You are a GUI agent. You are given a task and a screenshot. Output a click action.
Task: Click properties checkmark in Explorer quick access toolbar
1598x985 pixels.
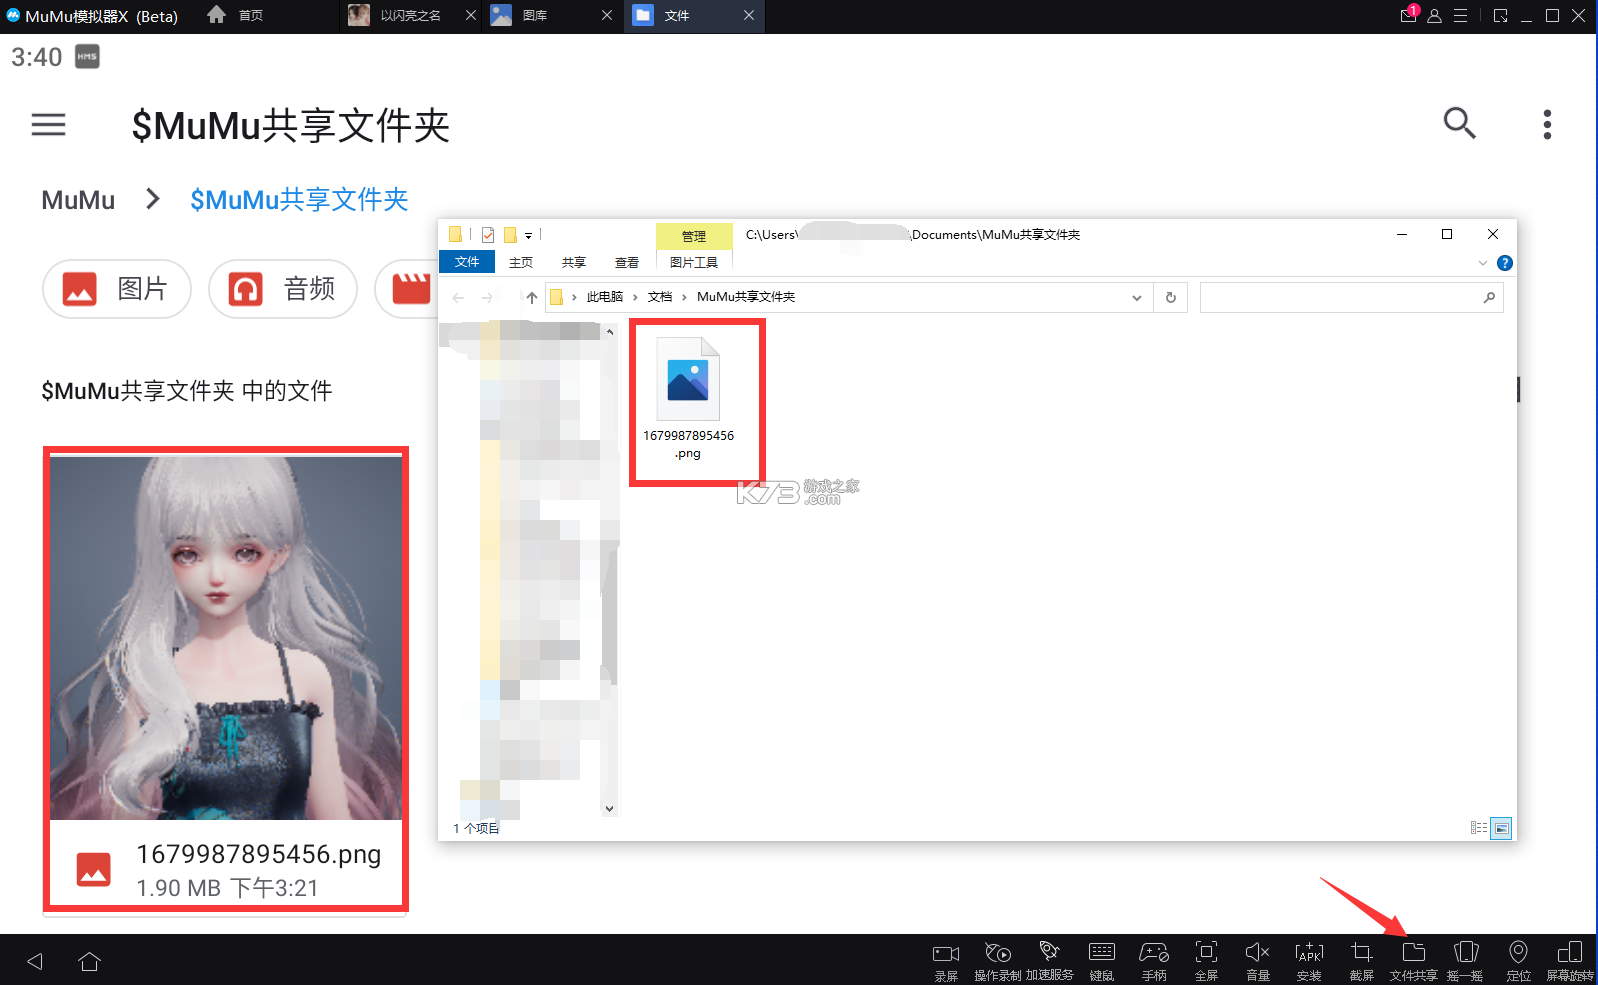pyautogui.click(x=488, y=235)
